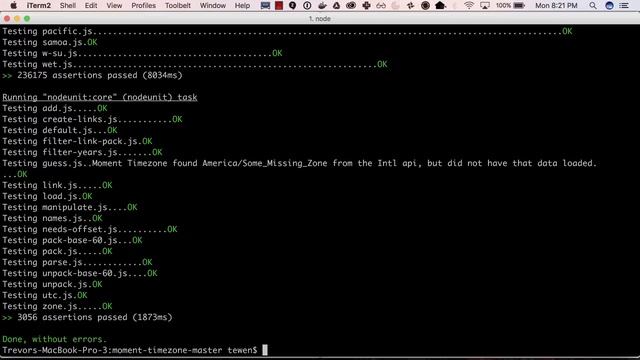Open the Shell menu

click(x=68, y=5)
